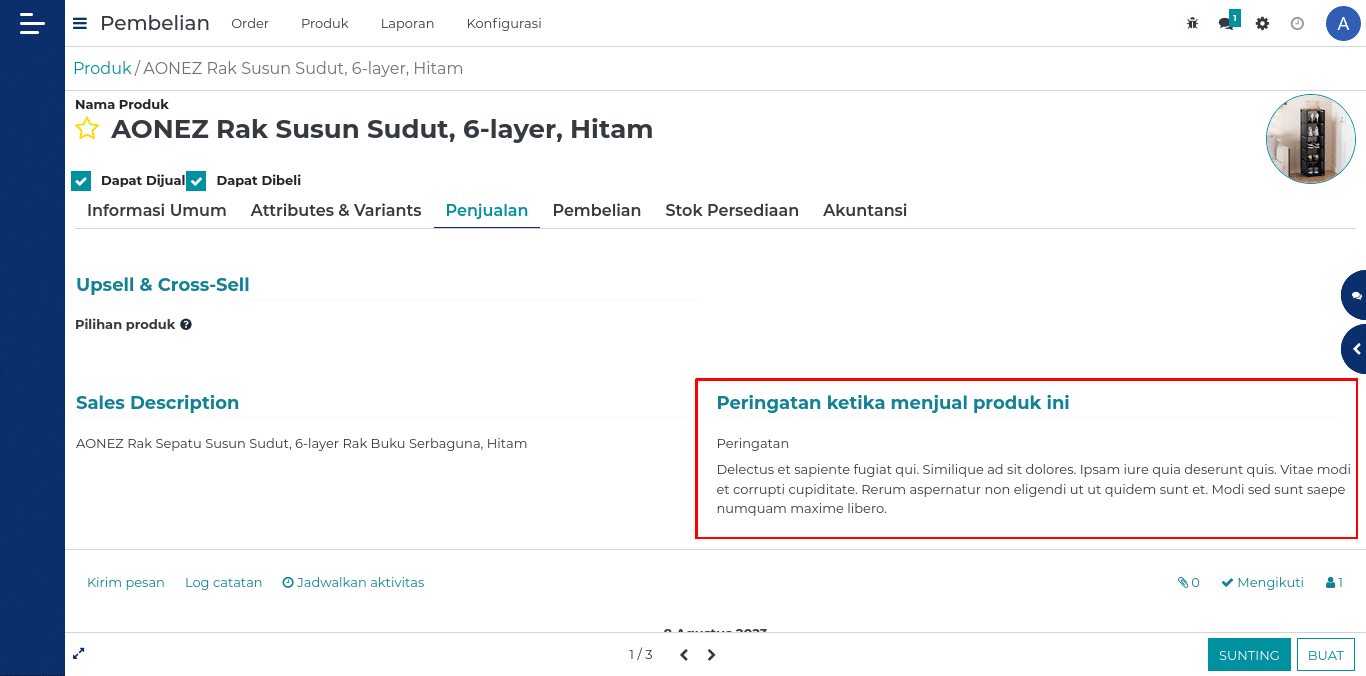Click Log catatan
This screenshot has width=1366, height=676.
click(224, 583)
